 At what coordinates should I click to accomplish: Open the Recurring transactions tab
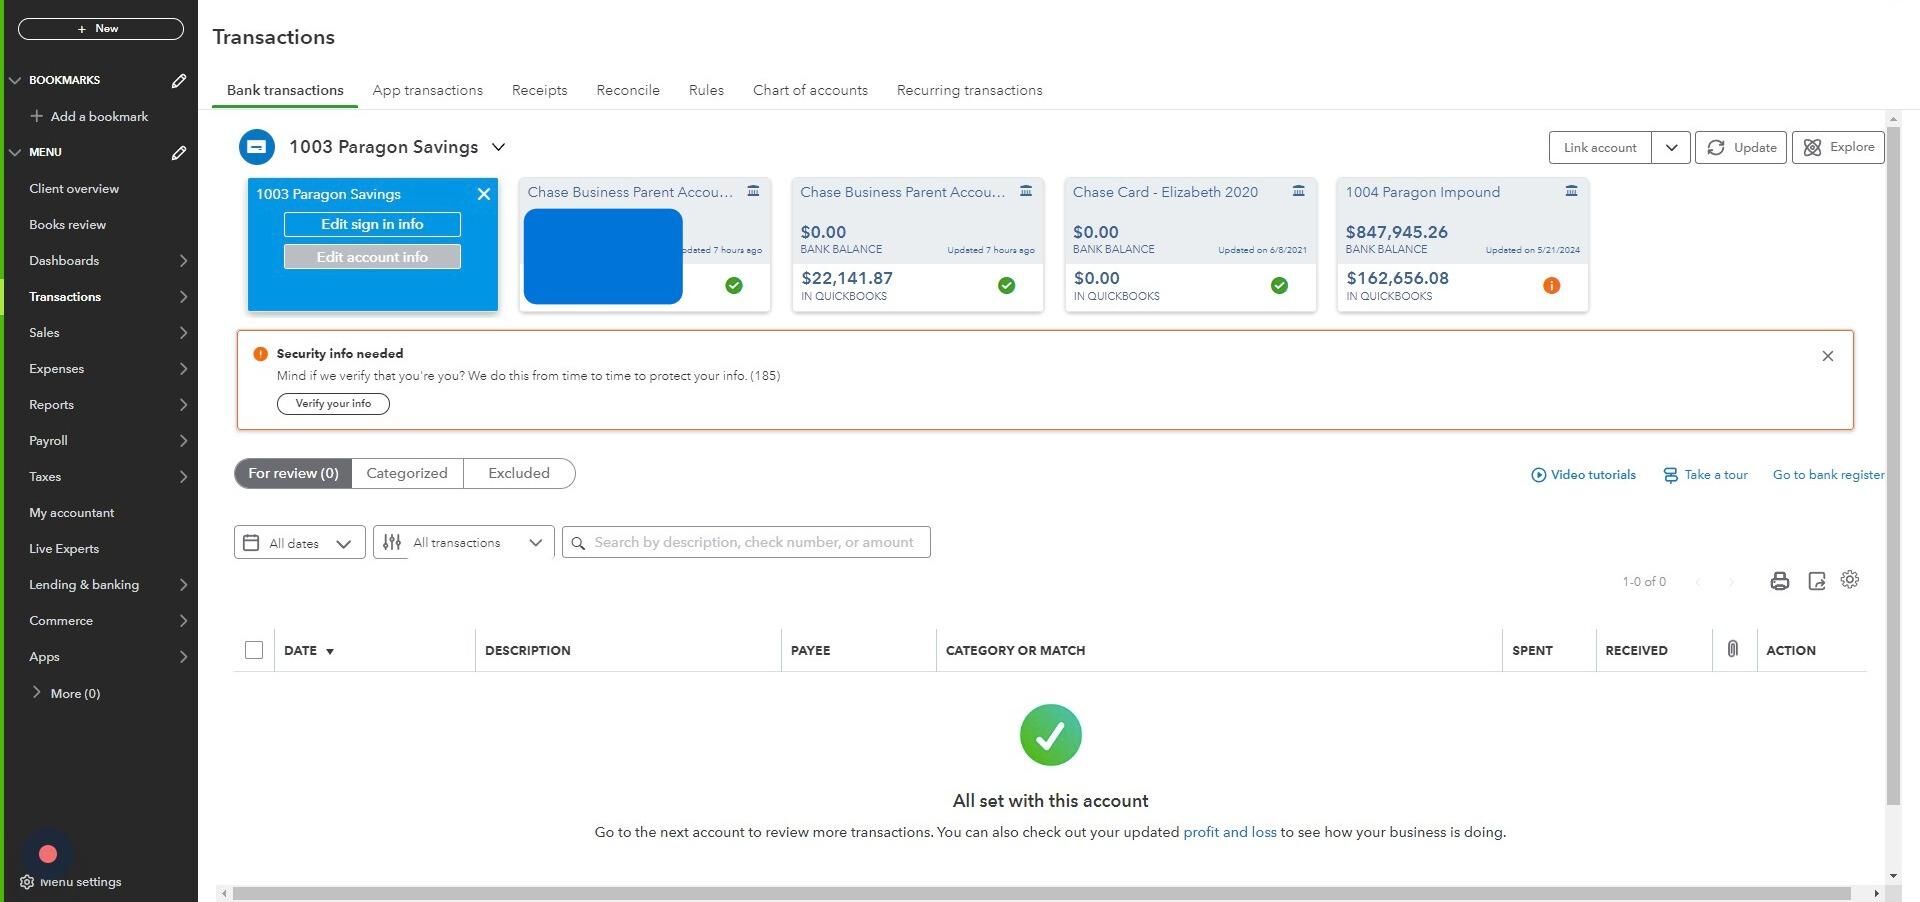[x=969, y=90]
